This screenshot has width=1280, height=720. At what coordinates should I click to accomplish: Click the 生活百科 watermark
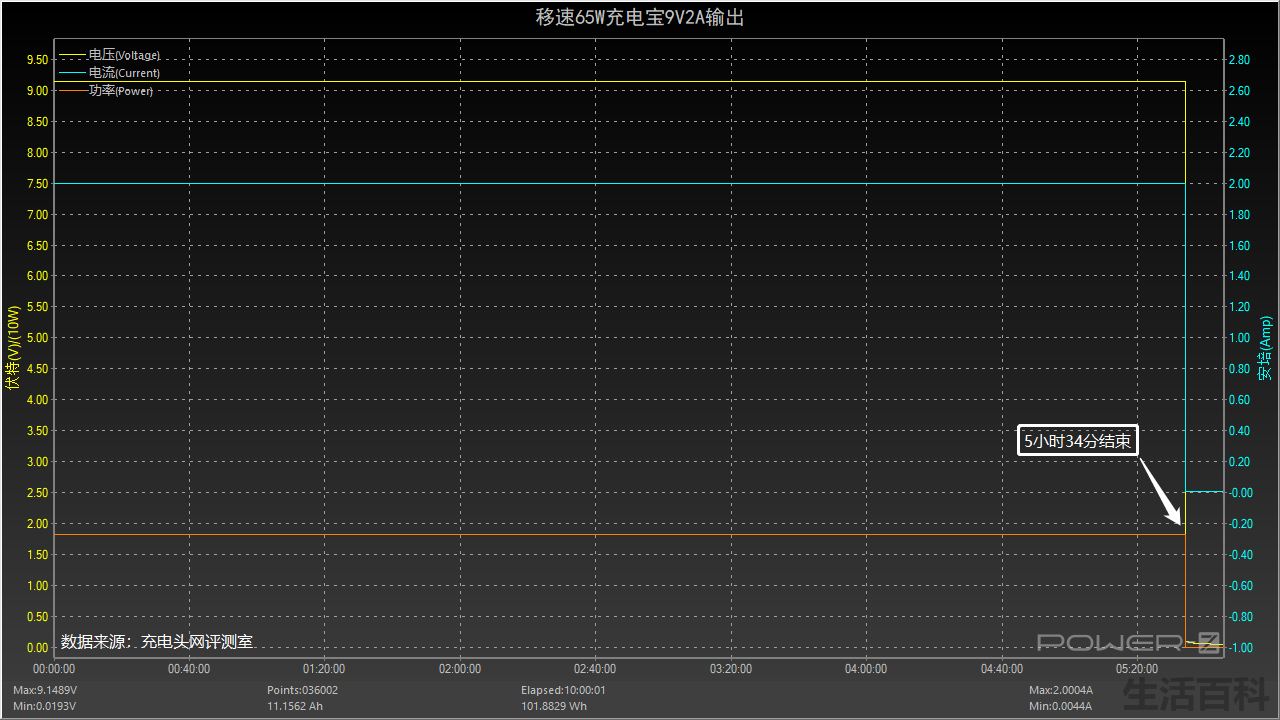coord(1197,693)
